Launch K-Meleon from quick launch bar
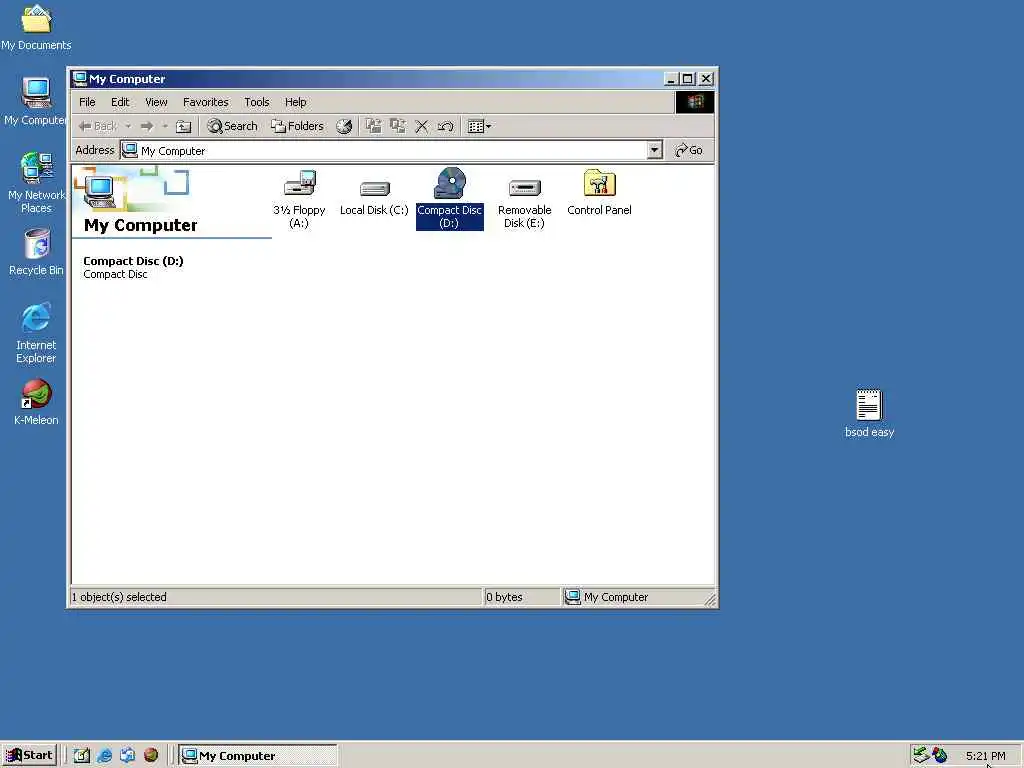The image size is (1024, 768). pos(151,756)
